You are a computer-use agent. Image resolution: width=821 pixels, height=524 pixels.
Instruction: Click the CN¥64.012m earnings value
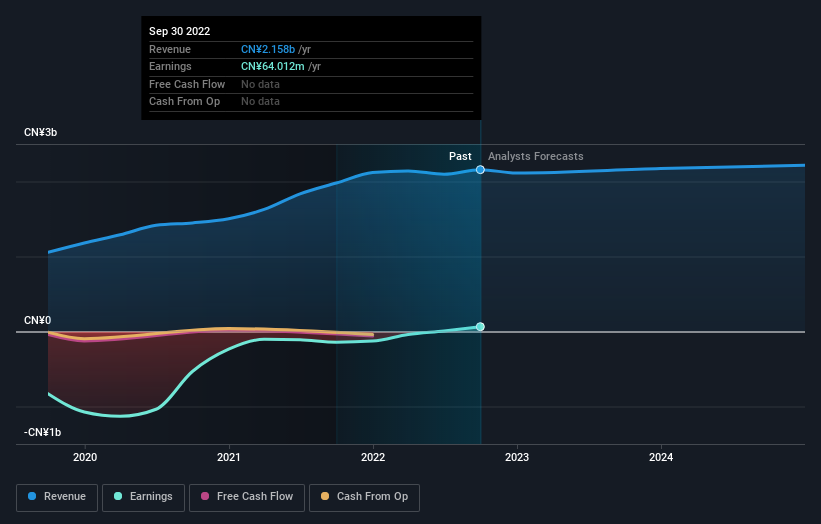272,66
